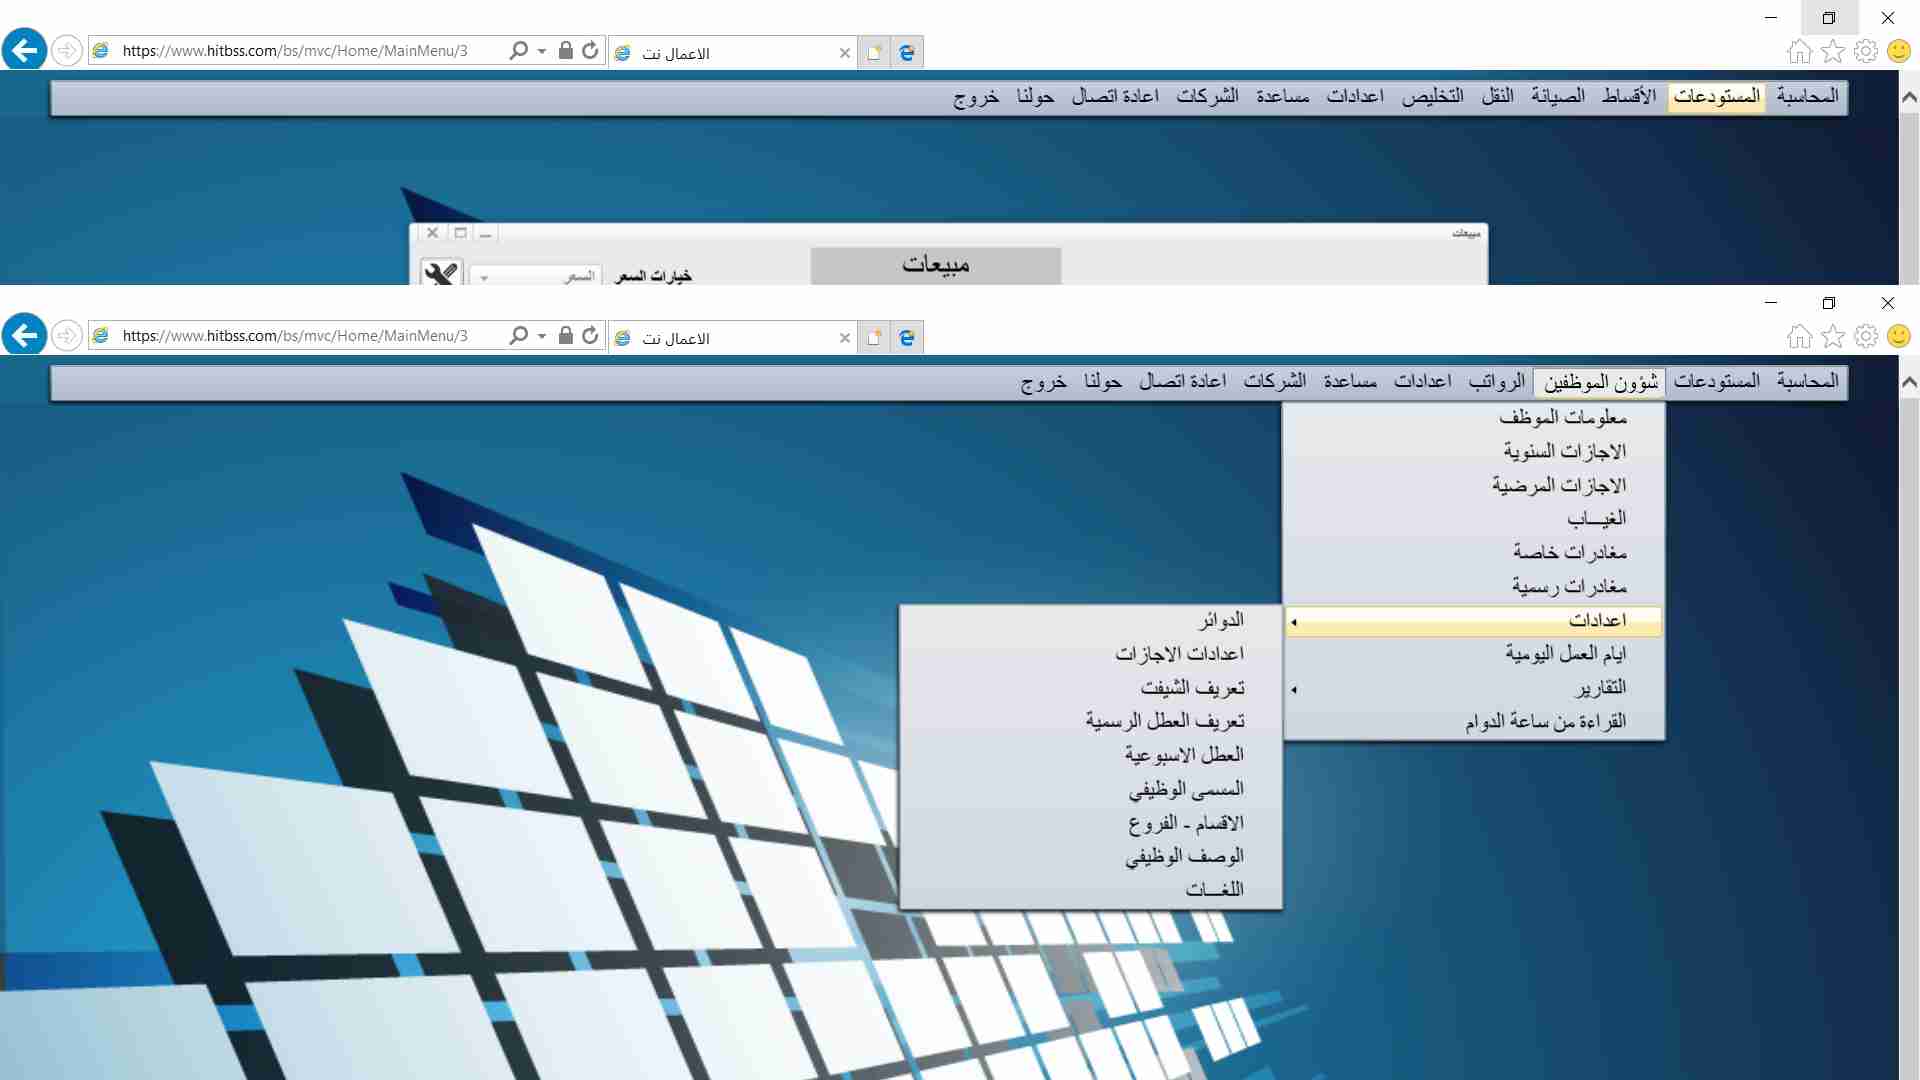
Task: Open السعر price options dropdown
Action: (x=536, y=276)
